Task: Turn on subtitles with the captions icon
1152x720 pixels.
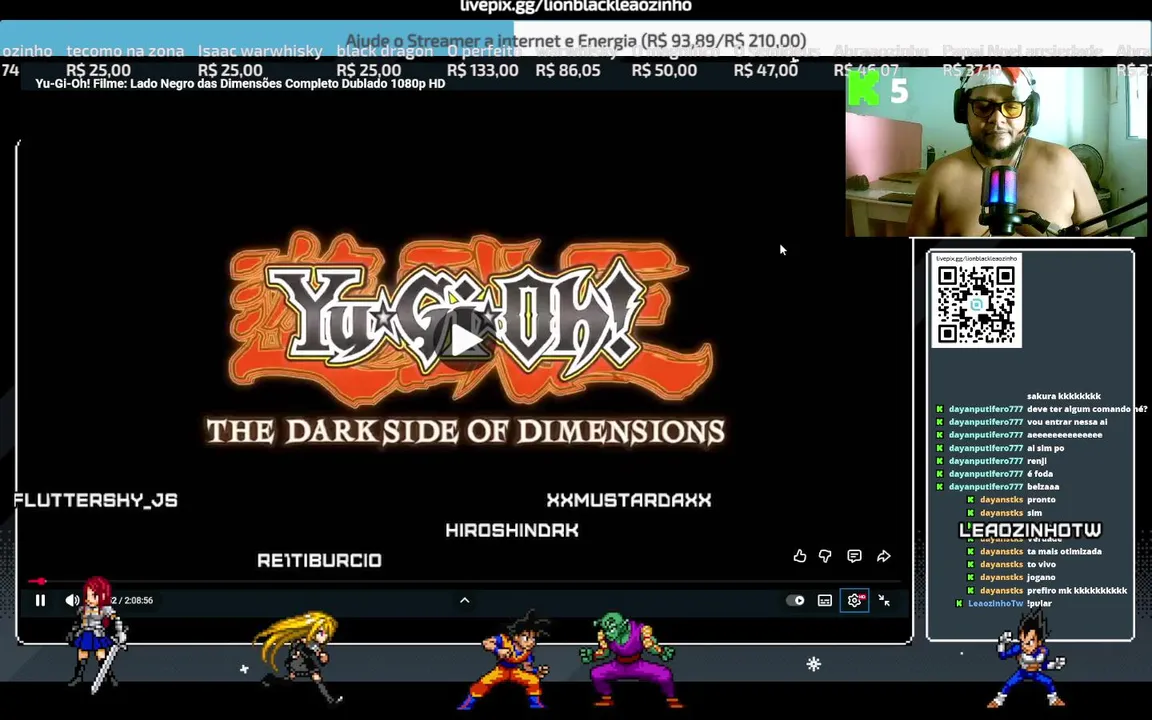Action: [825, 600]
